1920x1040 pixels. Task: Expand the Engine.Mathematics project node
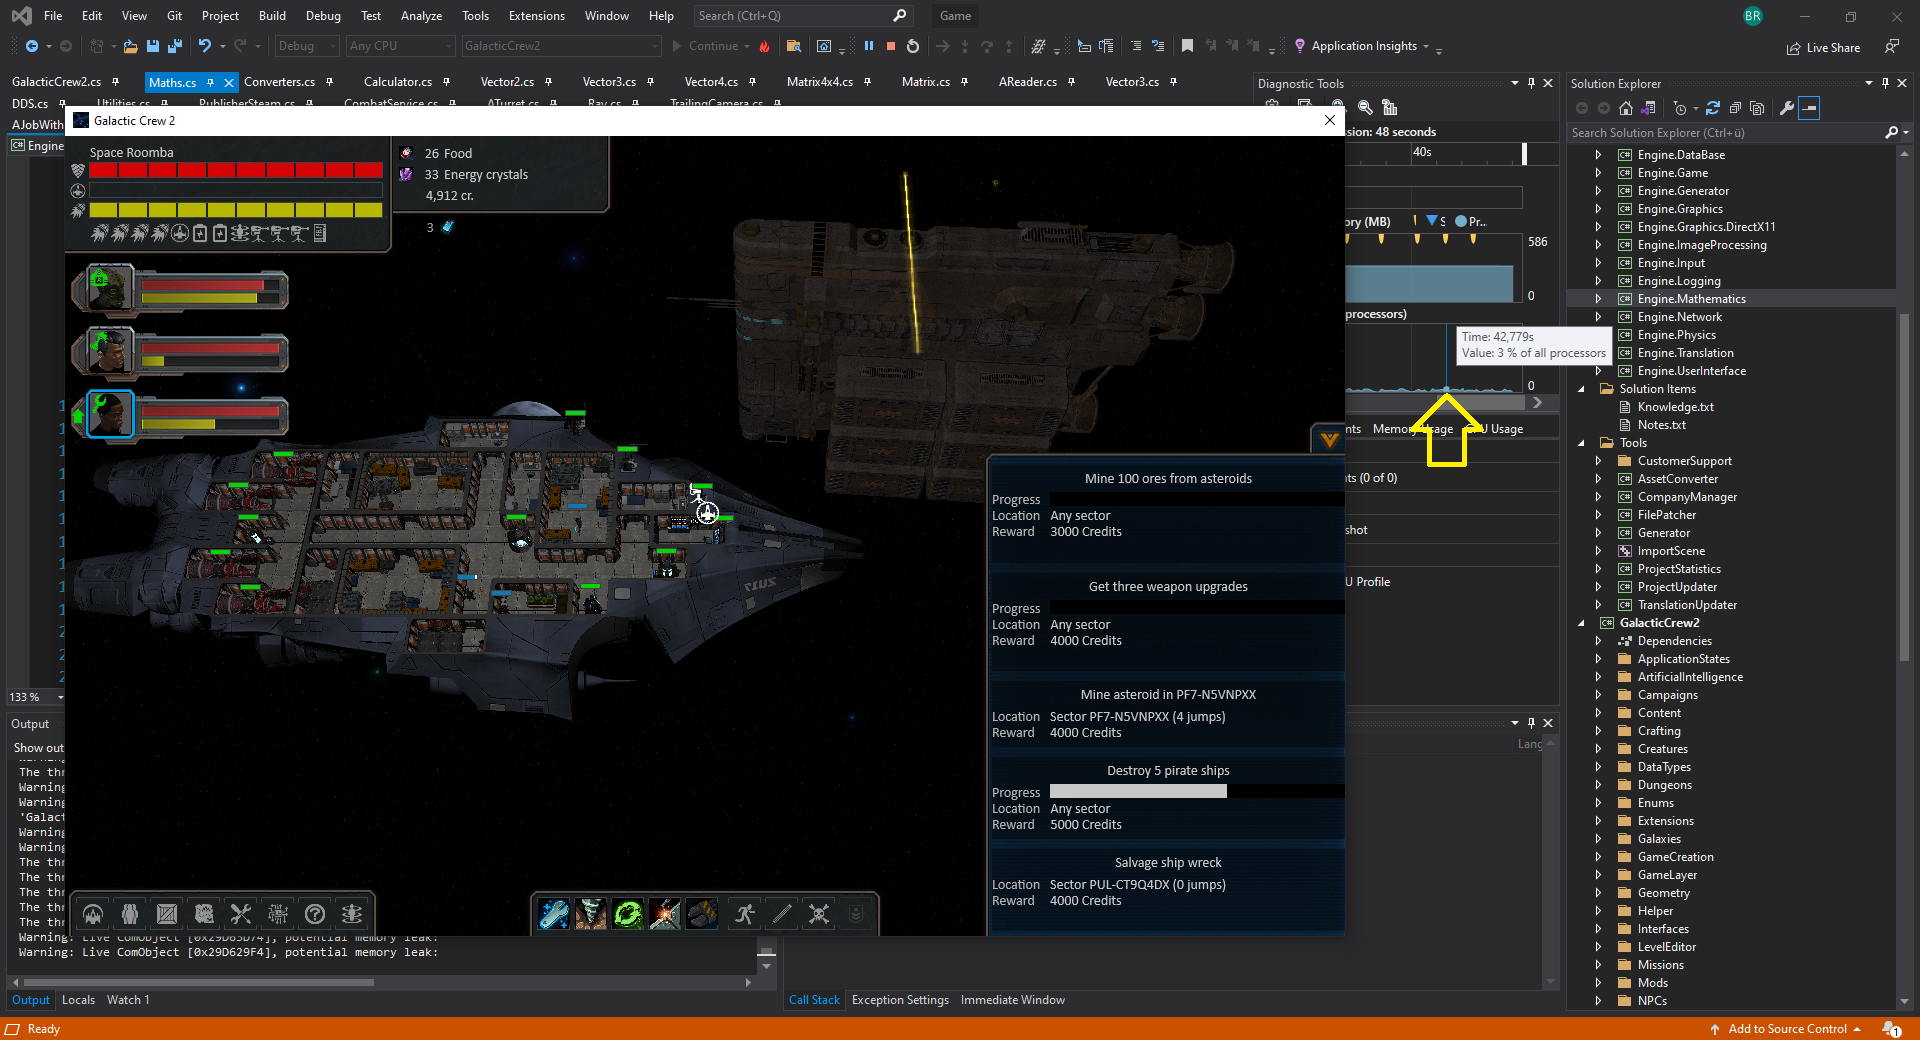click(1598, 299)
